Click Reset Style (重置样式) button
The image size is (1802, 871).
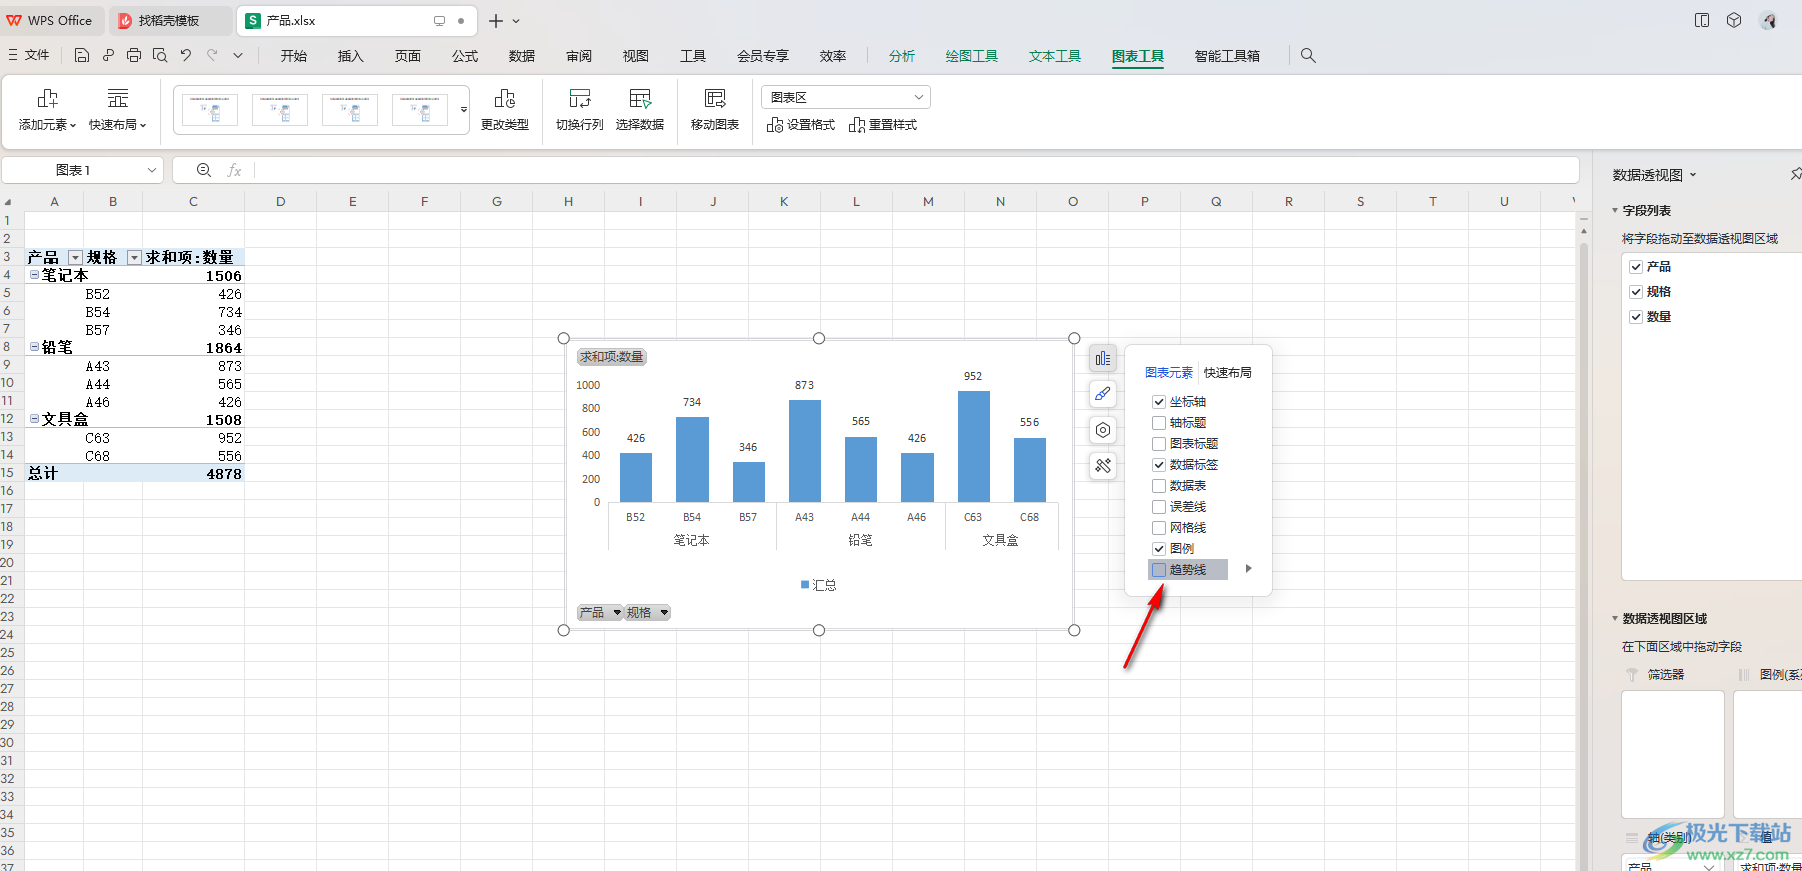[x=883, y=125]
